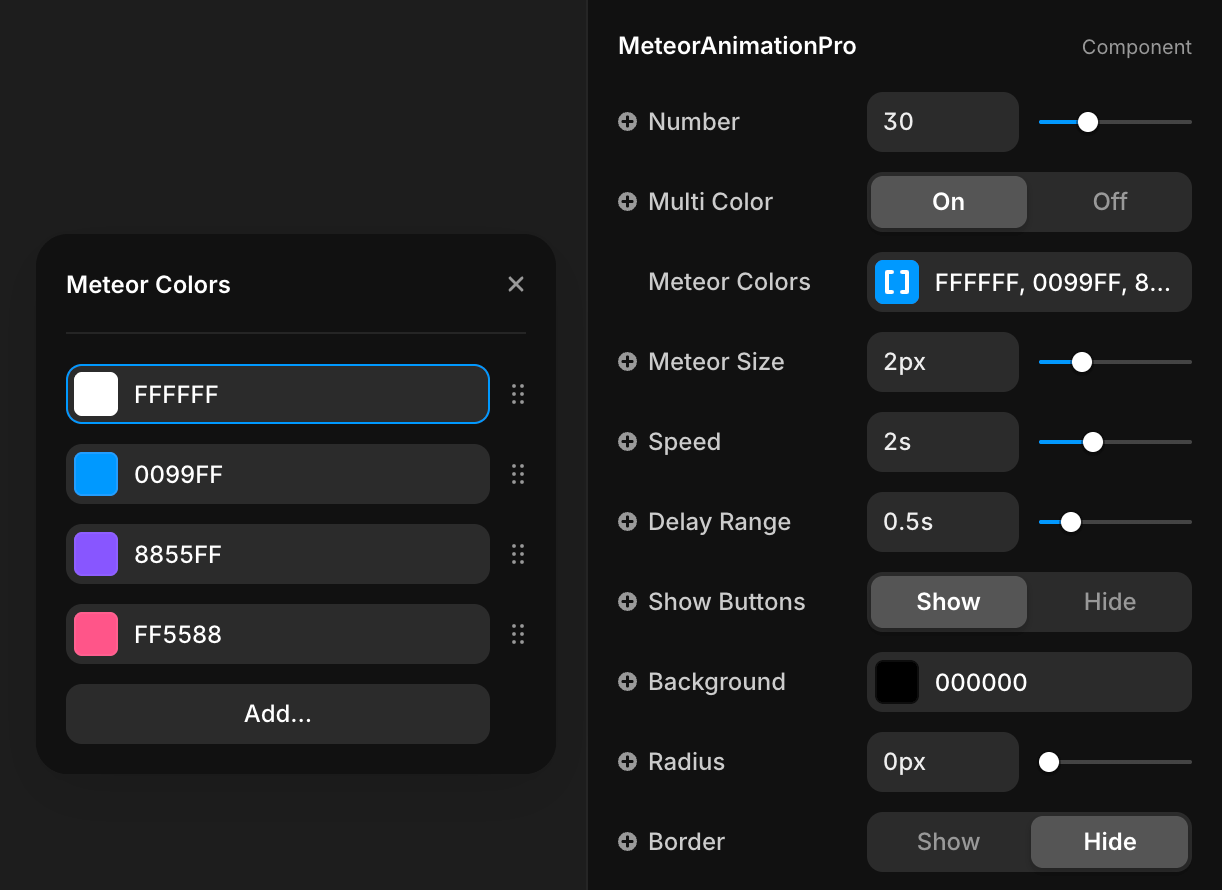Open the Meteor Colors array field
This screenshot has height=890, width=1222.
point(1050,282)
